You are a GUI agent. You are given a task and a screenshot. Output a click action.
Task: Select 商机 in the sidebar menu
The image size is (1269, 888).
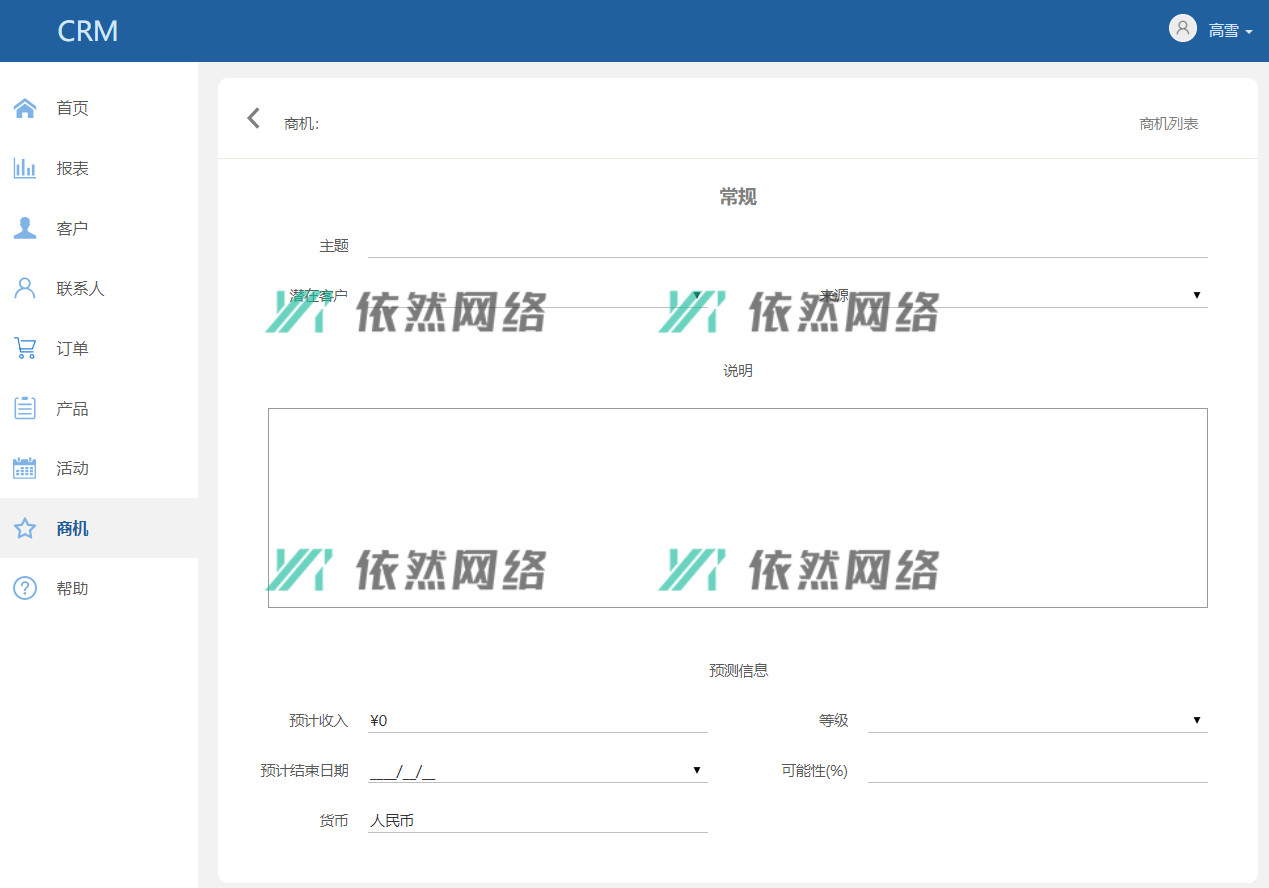tap(73, 528)
